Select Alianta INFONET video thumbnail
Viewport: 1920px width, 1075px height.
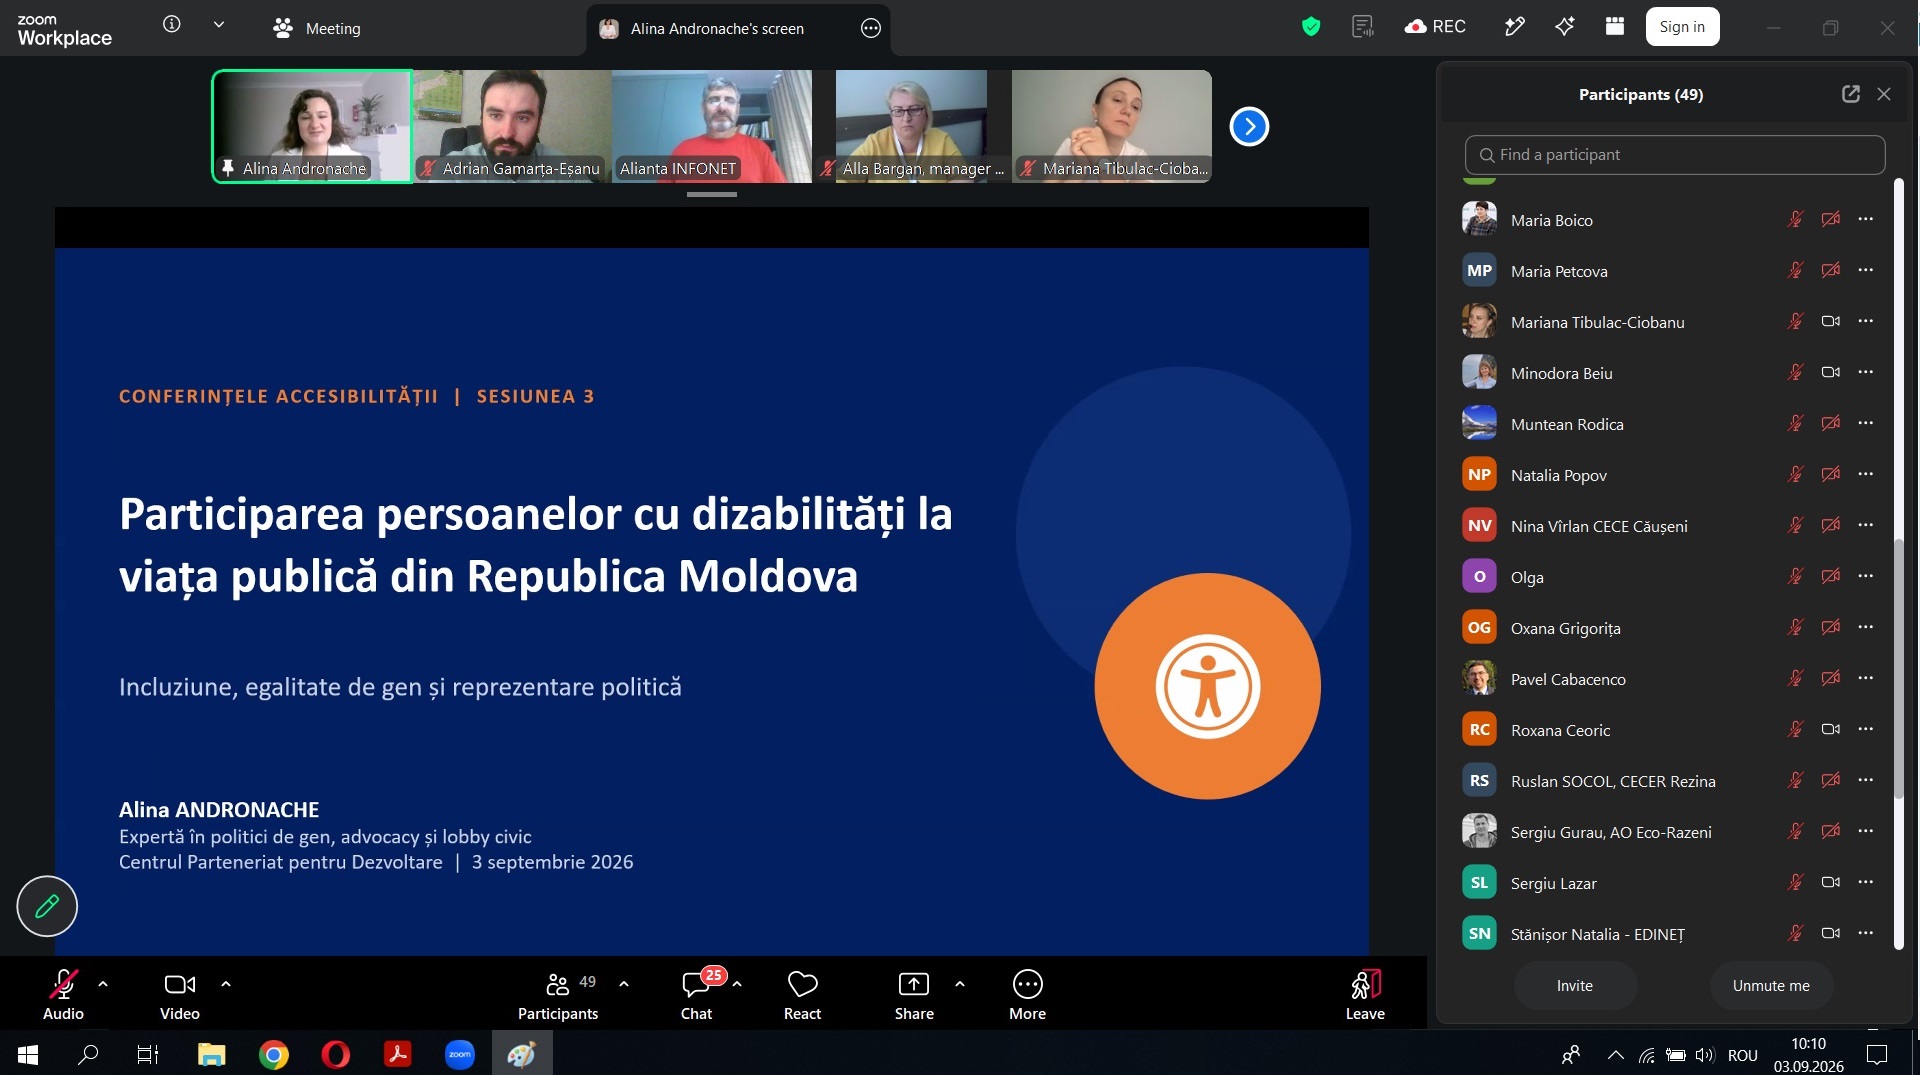coord(712,126)
